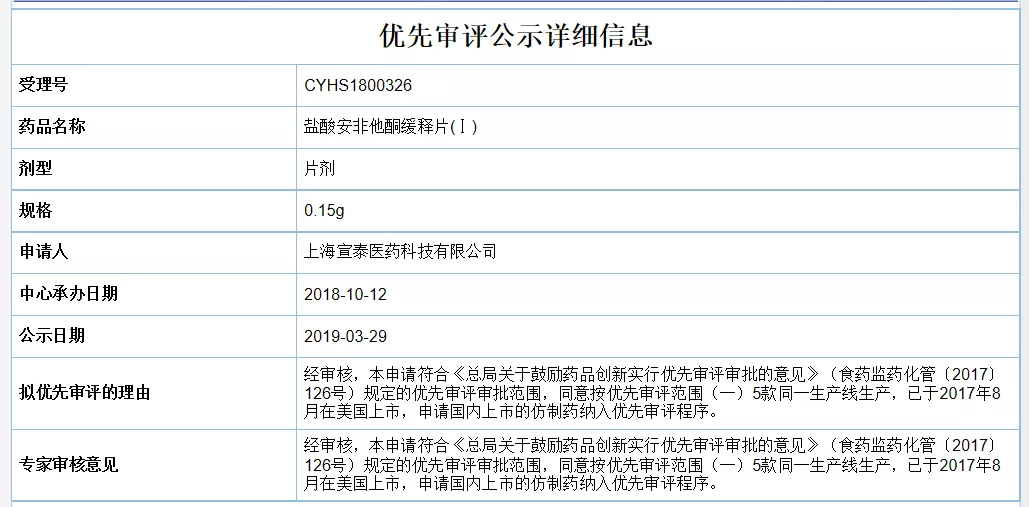Select the publication date 2019-03-29
Screen dimensions: 1029x507
pos(345,336)
